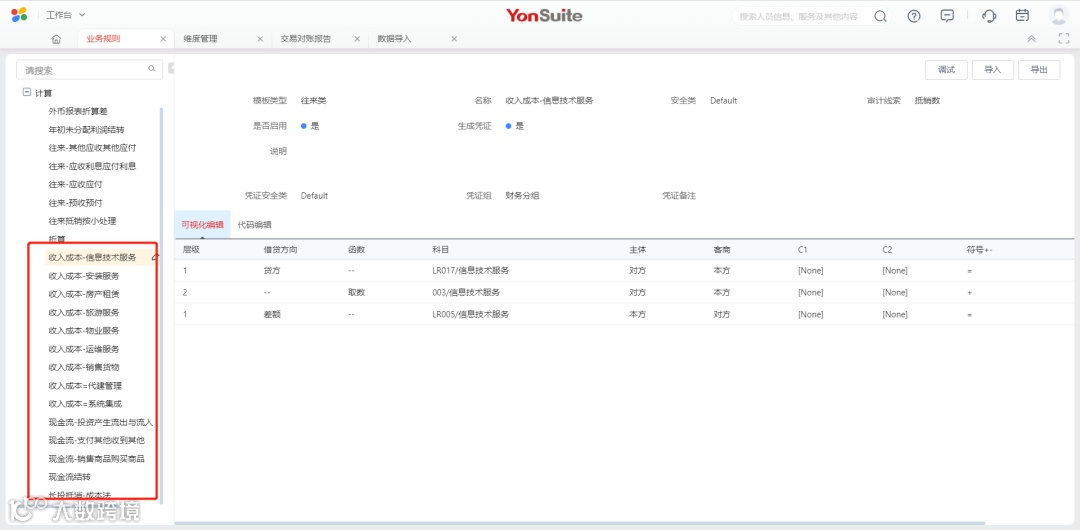Select tree item 收入成本-安装服务

[x=83, y=276]
